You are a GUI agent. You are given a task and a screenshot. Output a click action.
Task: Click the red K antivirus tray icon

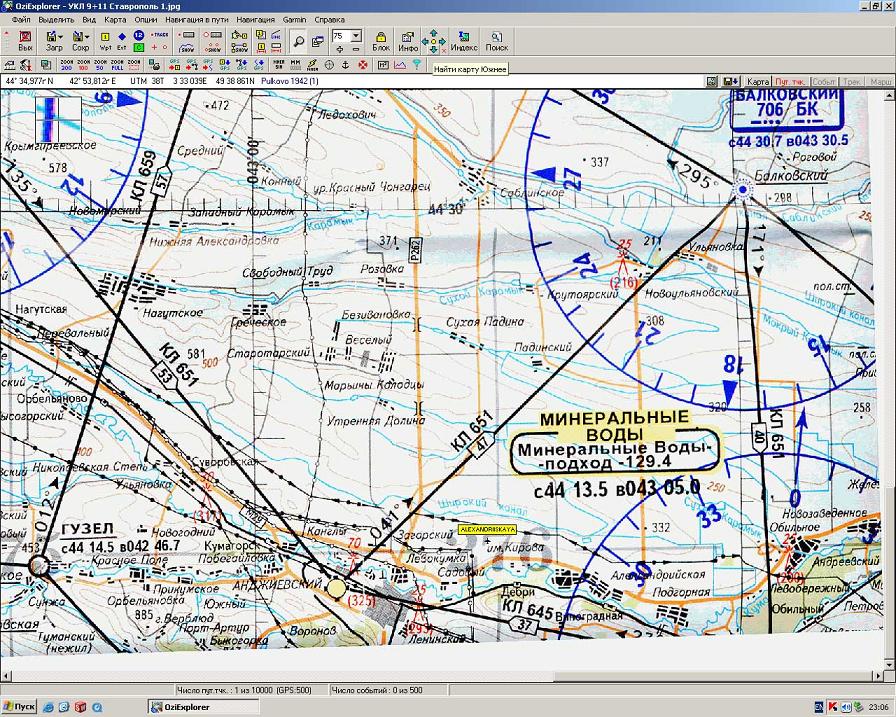pos(833,707)
